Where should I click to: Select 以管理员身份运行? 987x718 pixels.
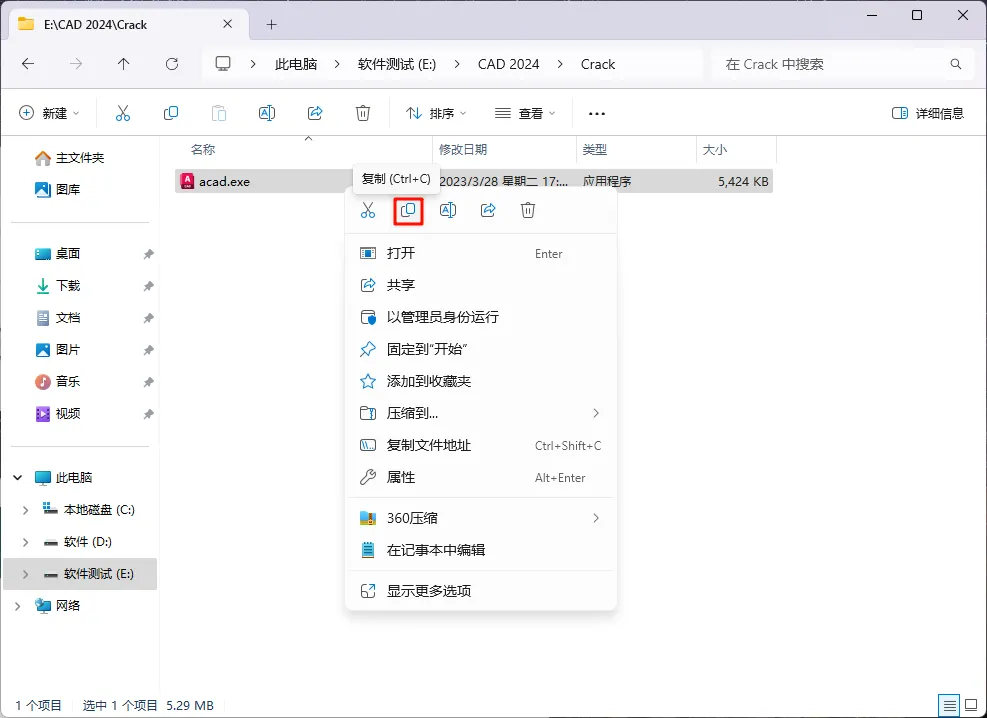(x=481, y=317)
